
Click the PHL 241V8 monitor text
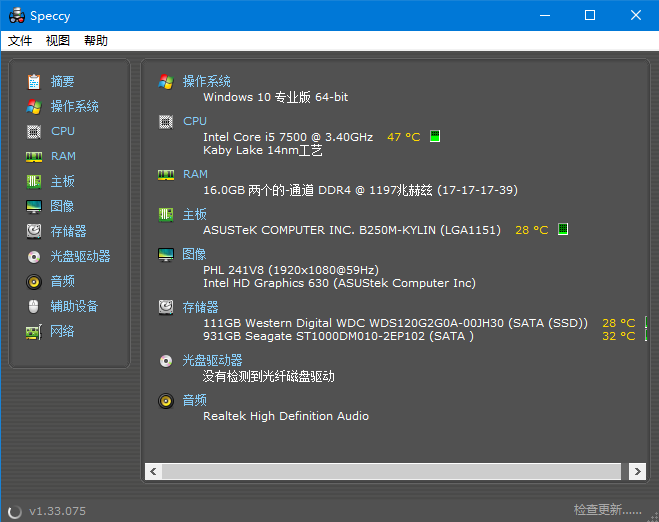pyautogui.click(x=291, y=270)
